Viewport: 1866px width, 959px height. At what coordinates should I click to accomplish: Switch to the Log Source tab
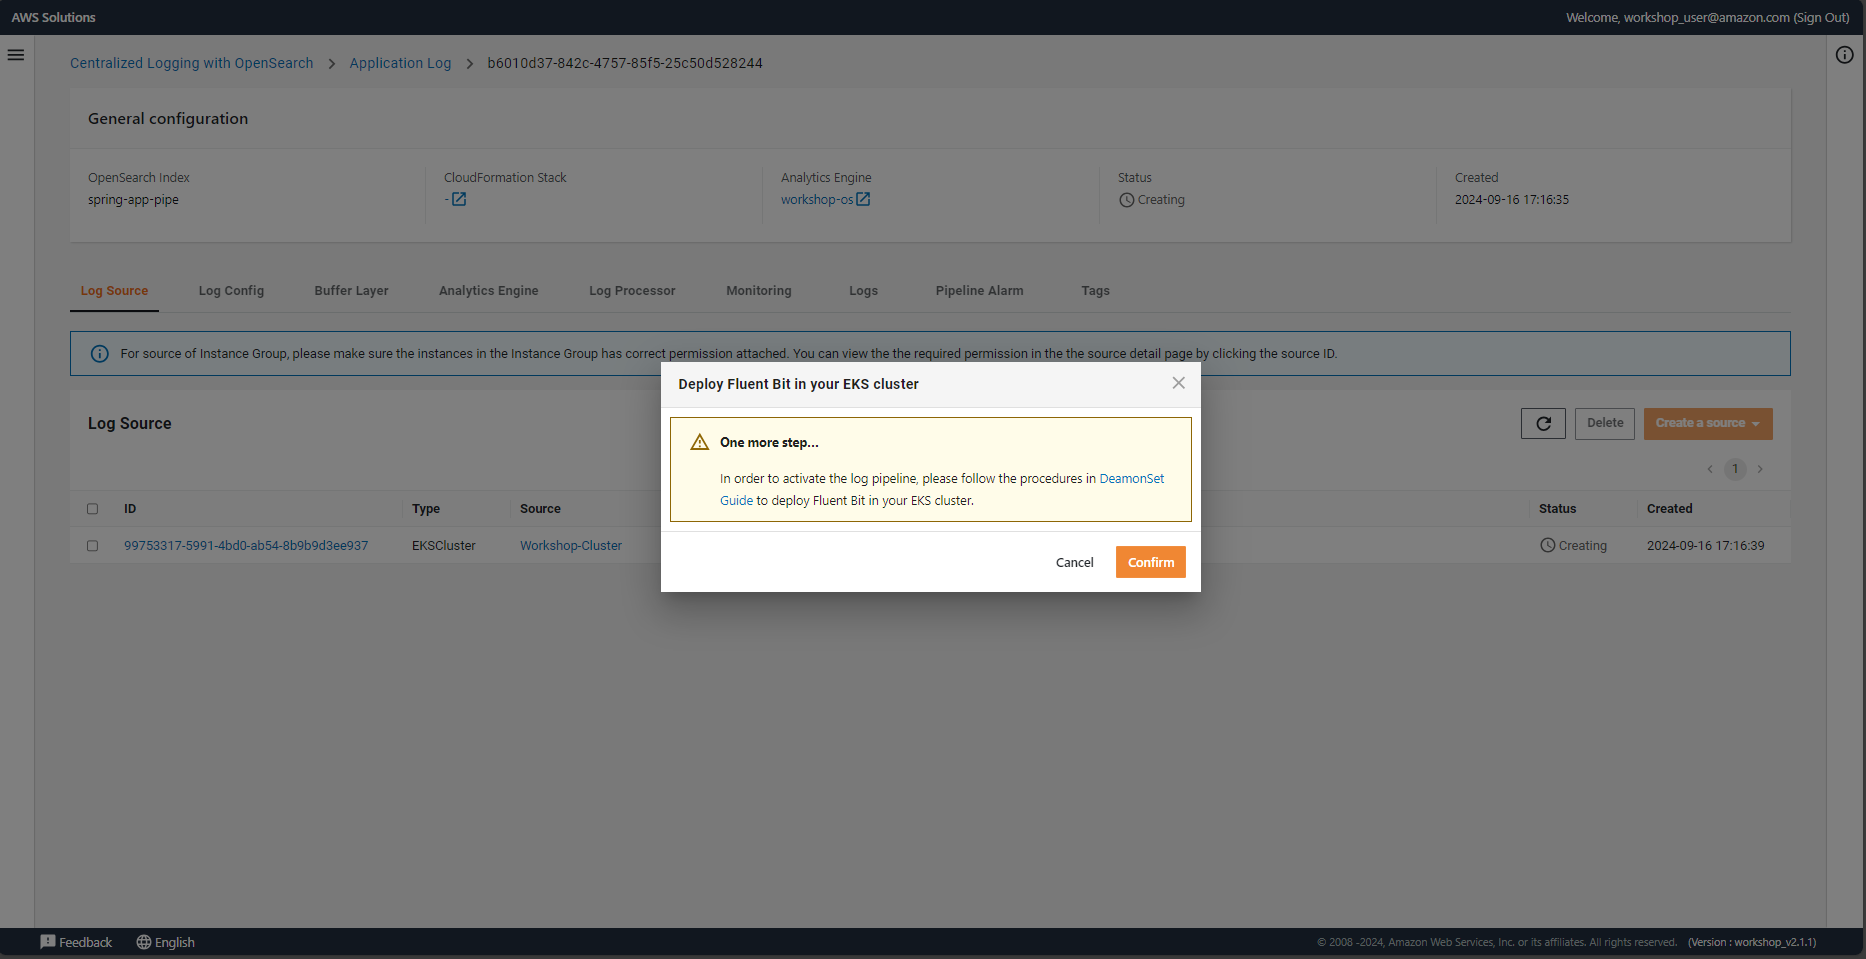[114, 291]
